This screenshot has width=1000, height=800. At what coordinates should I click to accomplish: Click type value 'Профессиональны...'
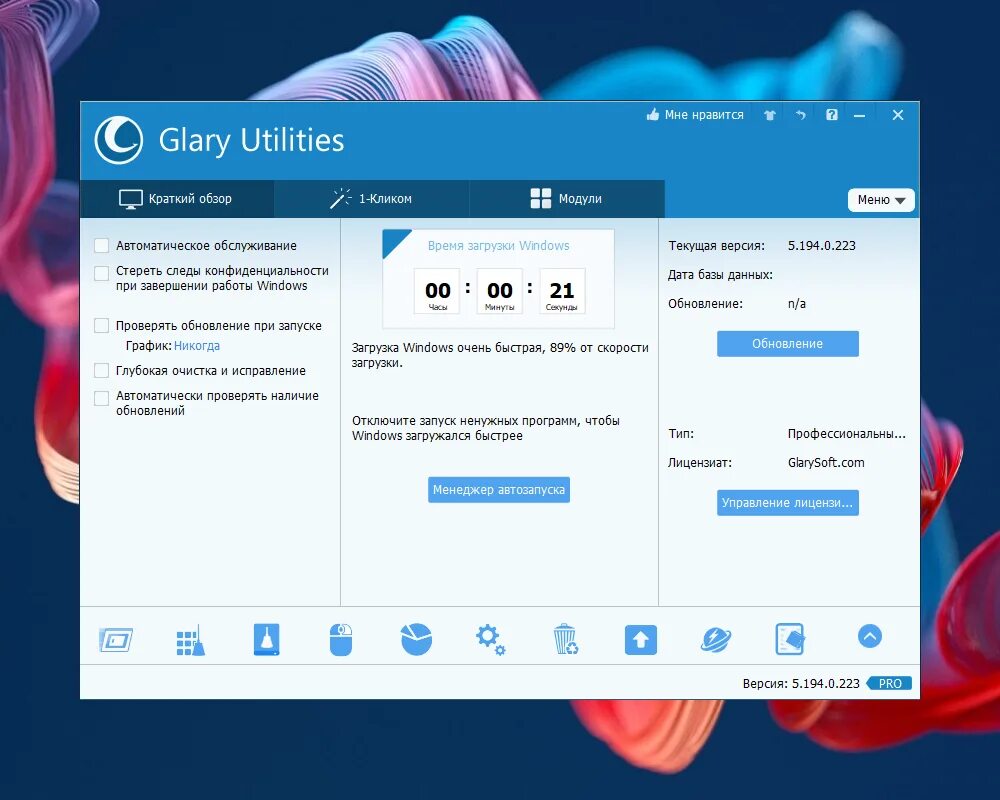coord(846,434)
